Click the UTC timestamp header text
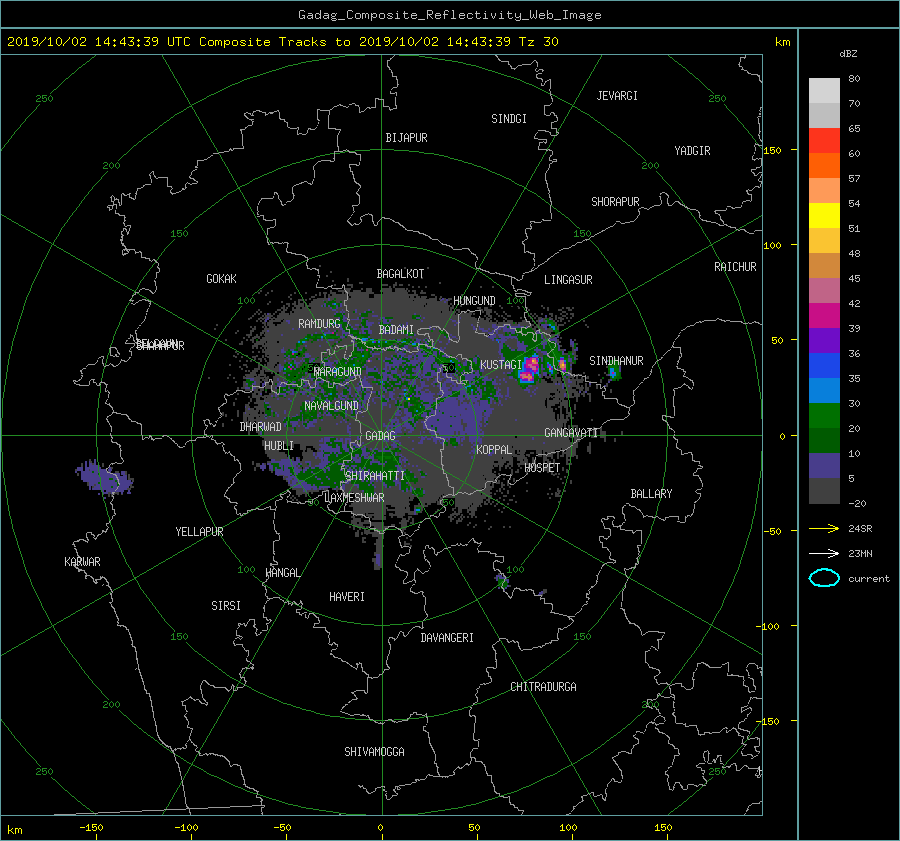This screenshot has width=900, height=841. point(283,42)
